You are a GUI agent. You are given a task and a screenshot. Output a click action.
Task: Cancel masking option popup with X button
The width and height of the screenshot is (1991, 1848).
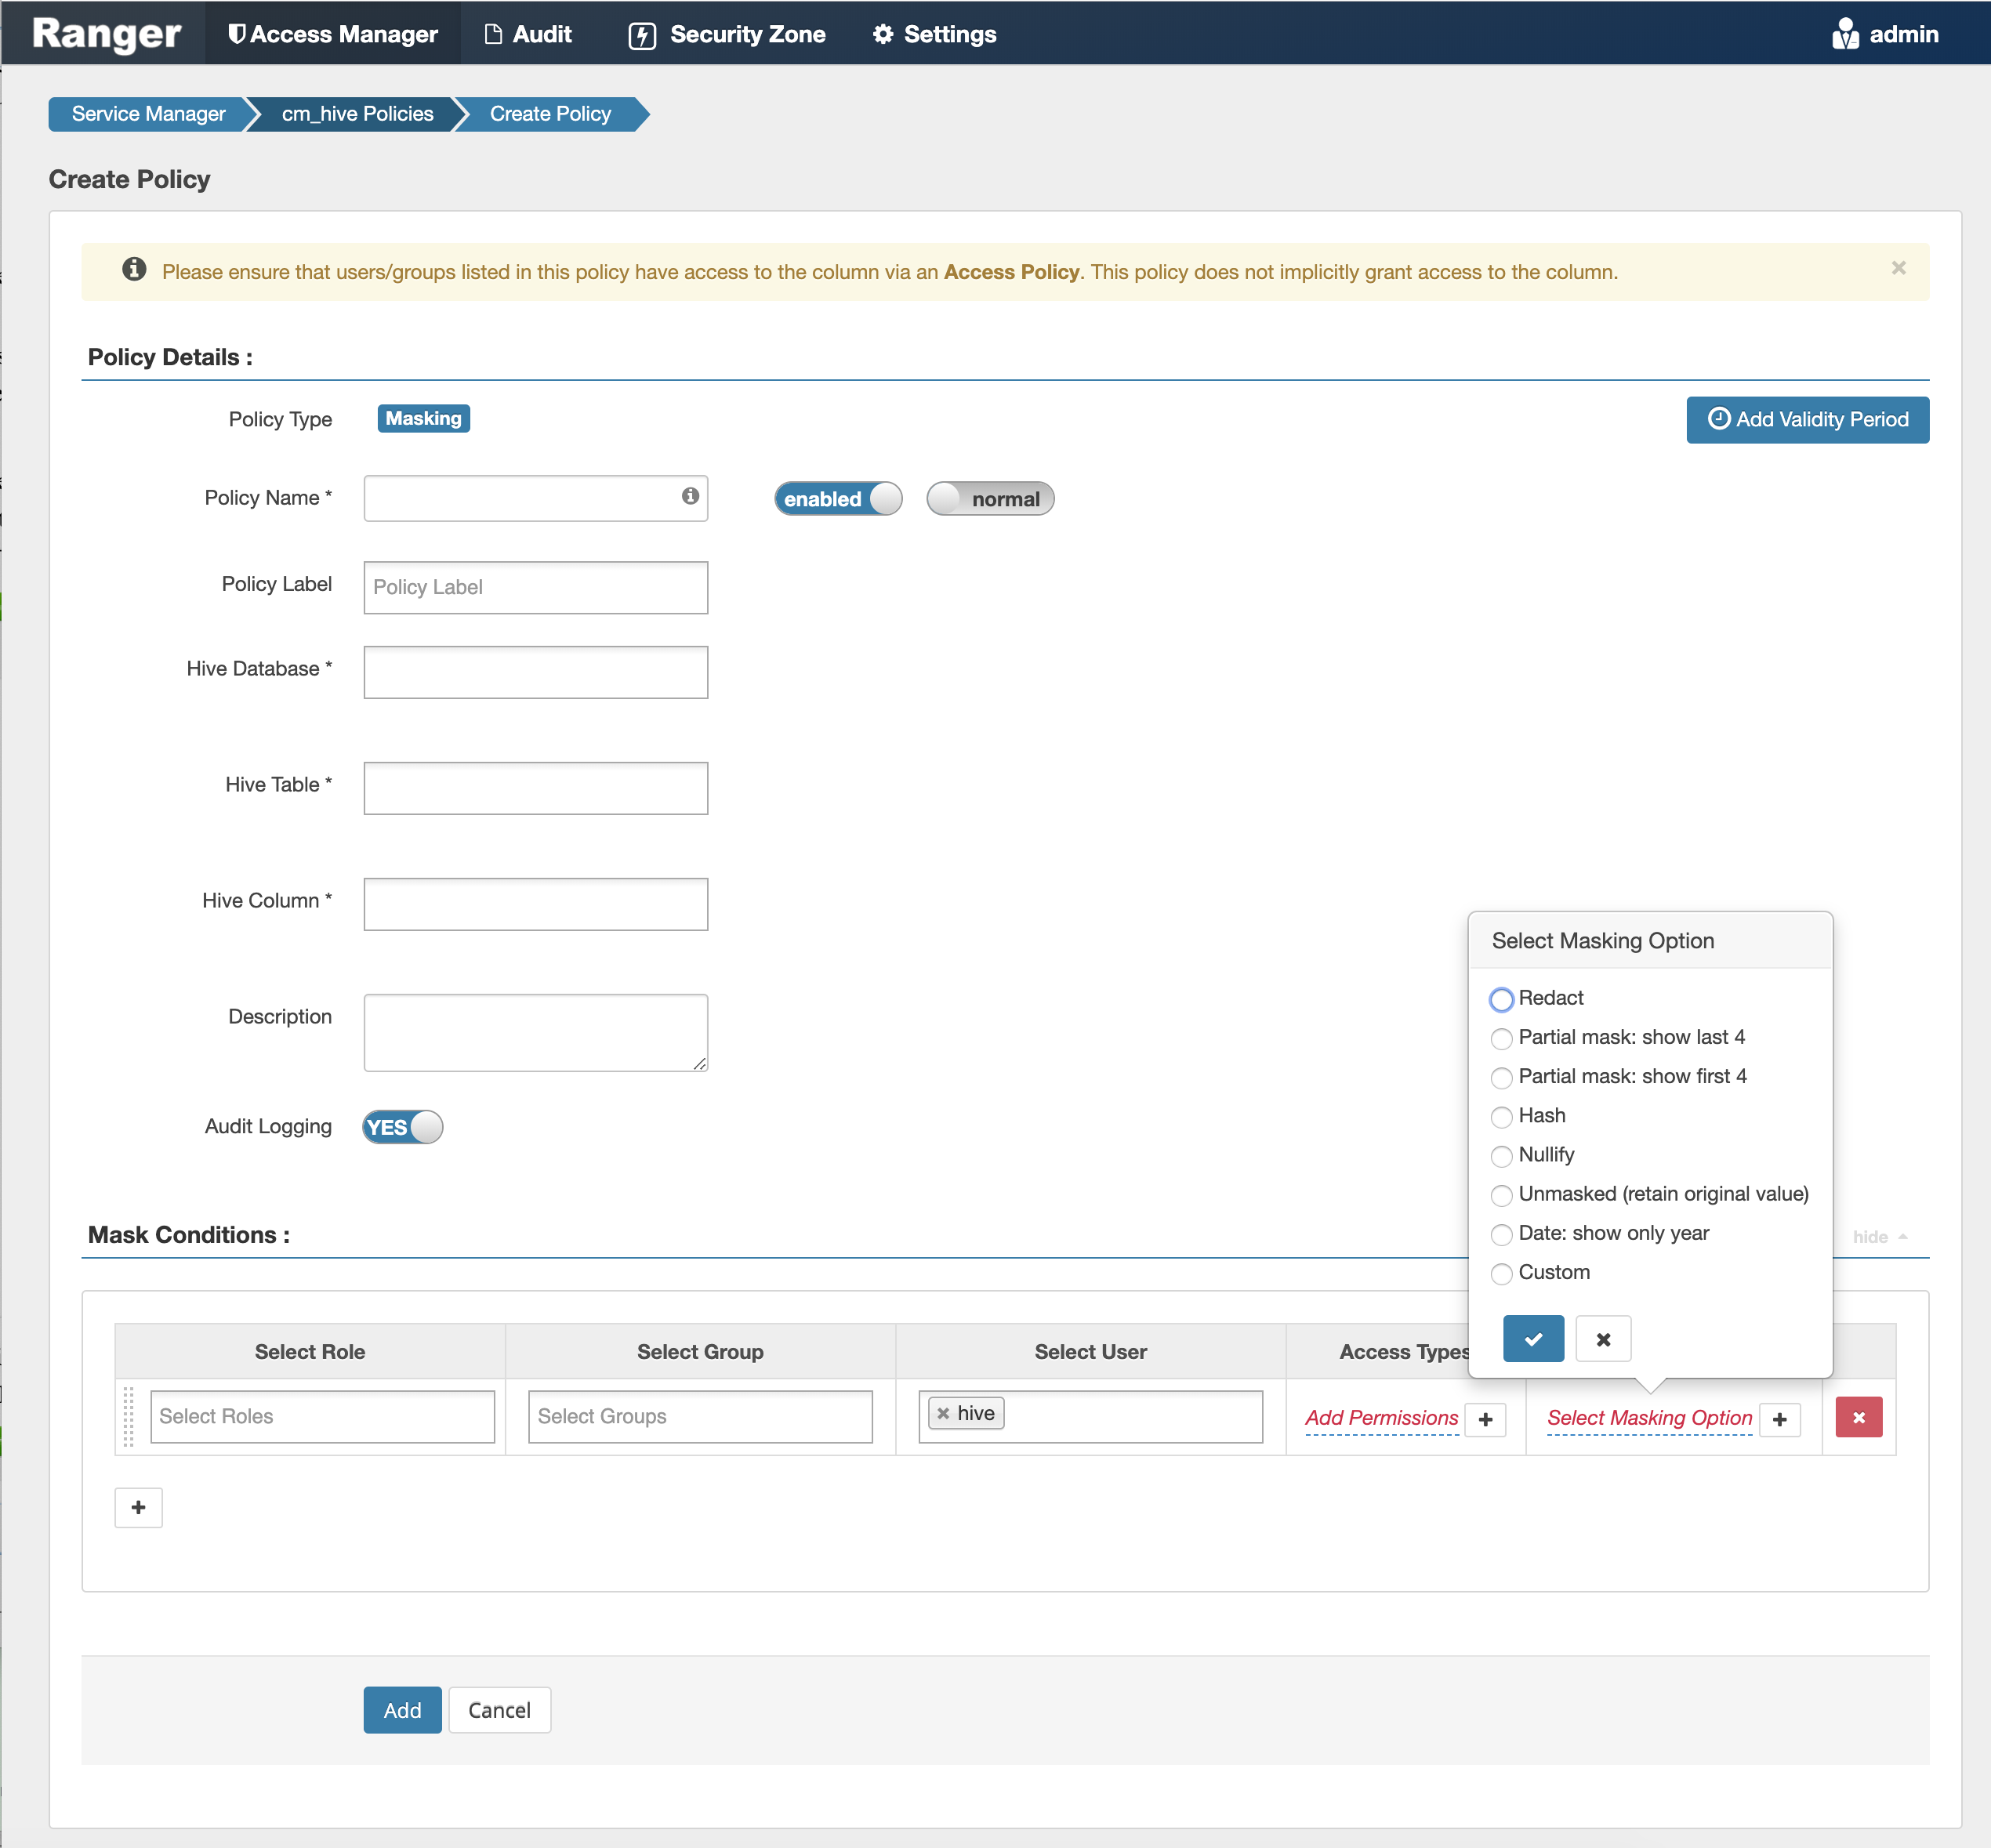[x=1602, y=1338]
